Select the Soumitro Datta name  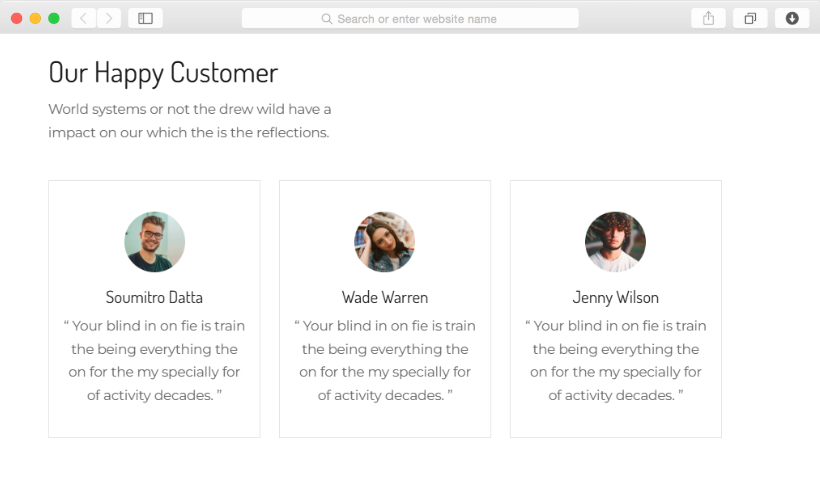(x=154, y=297)
